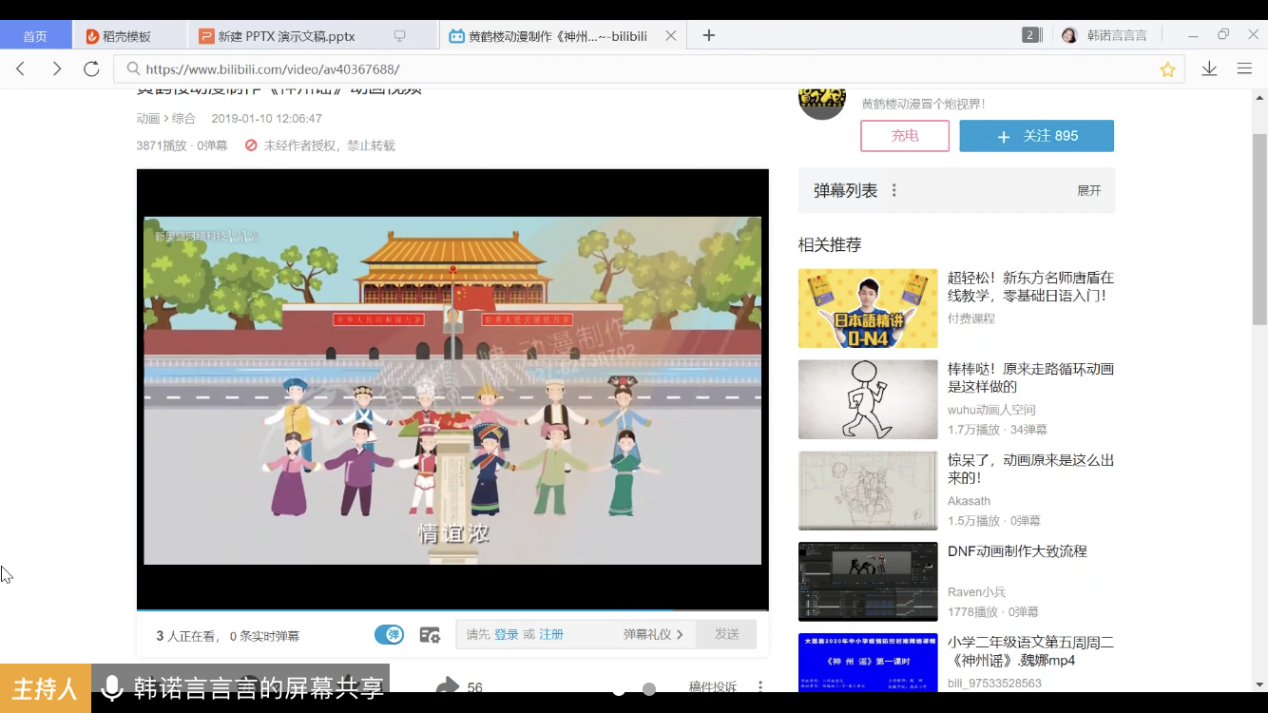Image resolution: width=1268 pixels, height=713 pixels.
Task: Follow the uploader with 关注 895
Action: 1037,136
